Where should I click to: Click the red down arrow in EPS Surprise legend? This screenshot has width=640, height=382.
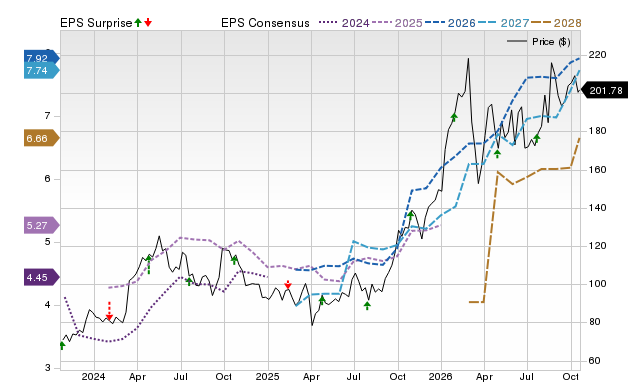[x=148, y=23]
